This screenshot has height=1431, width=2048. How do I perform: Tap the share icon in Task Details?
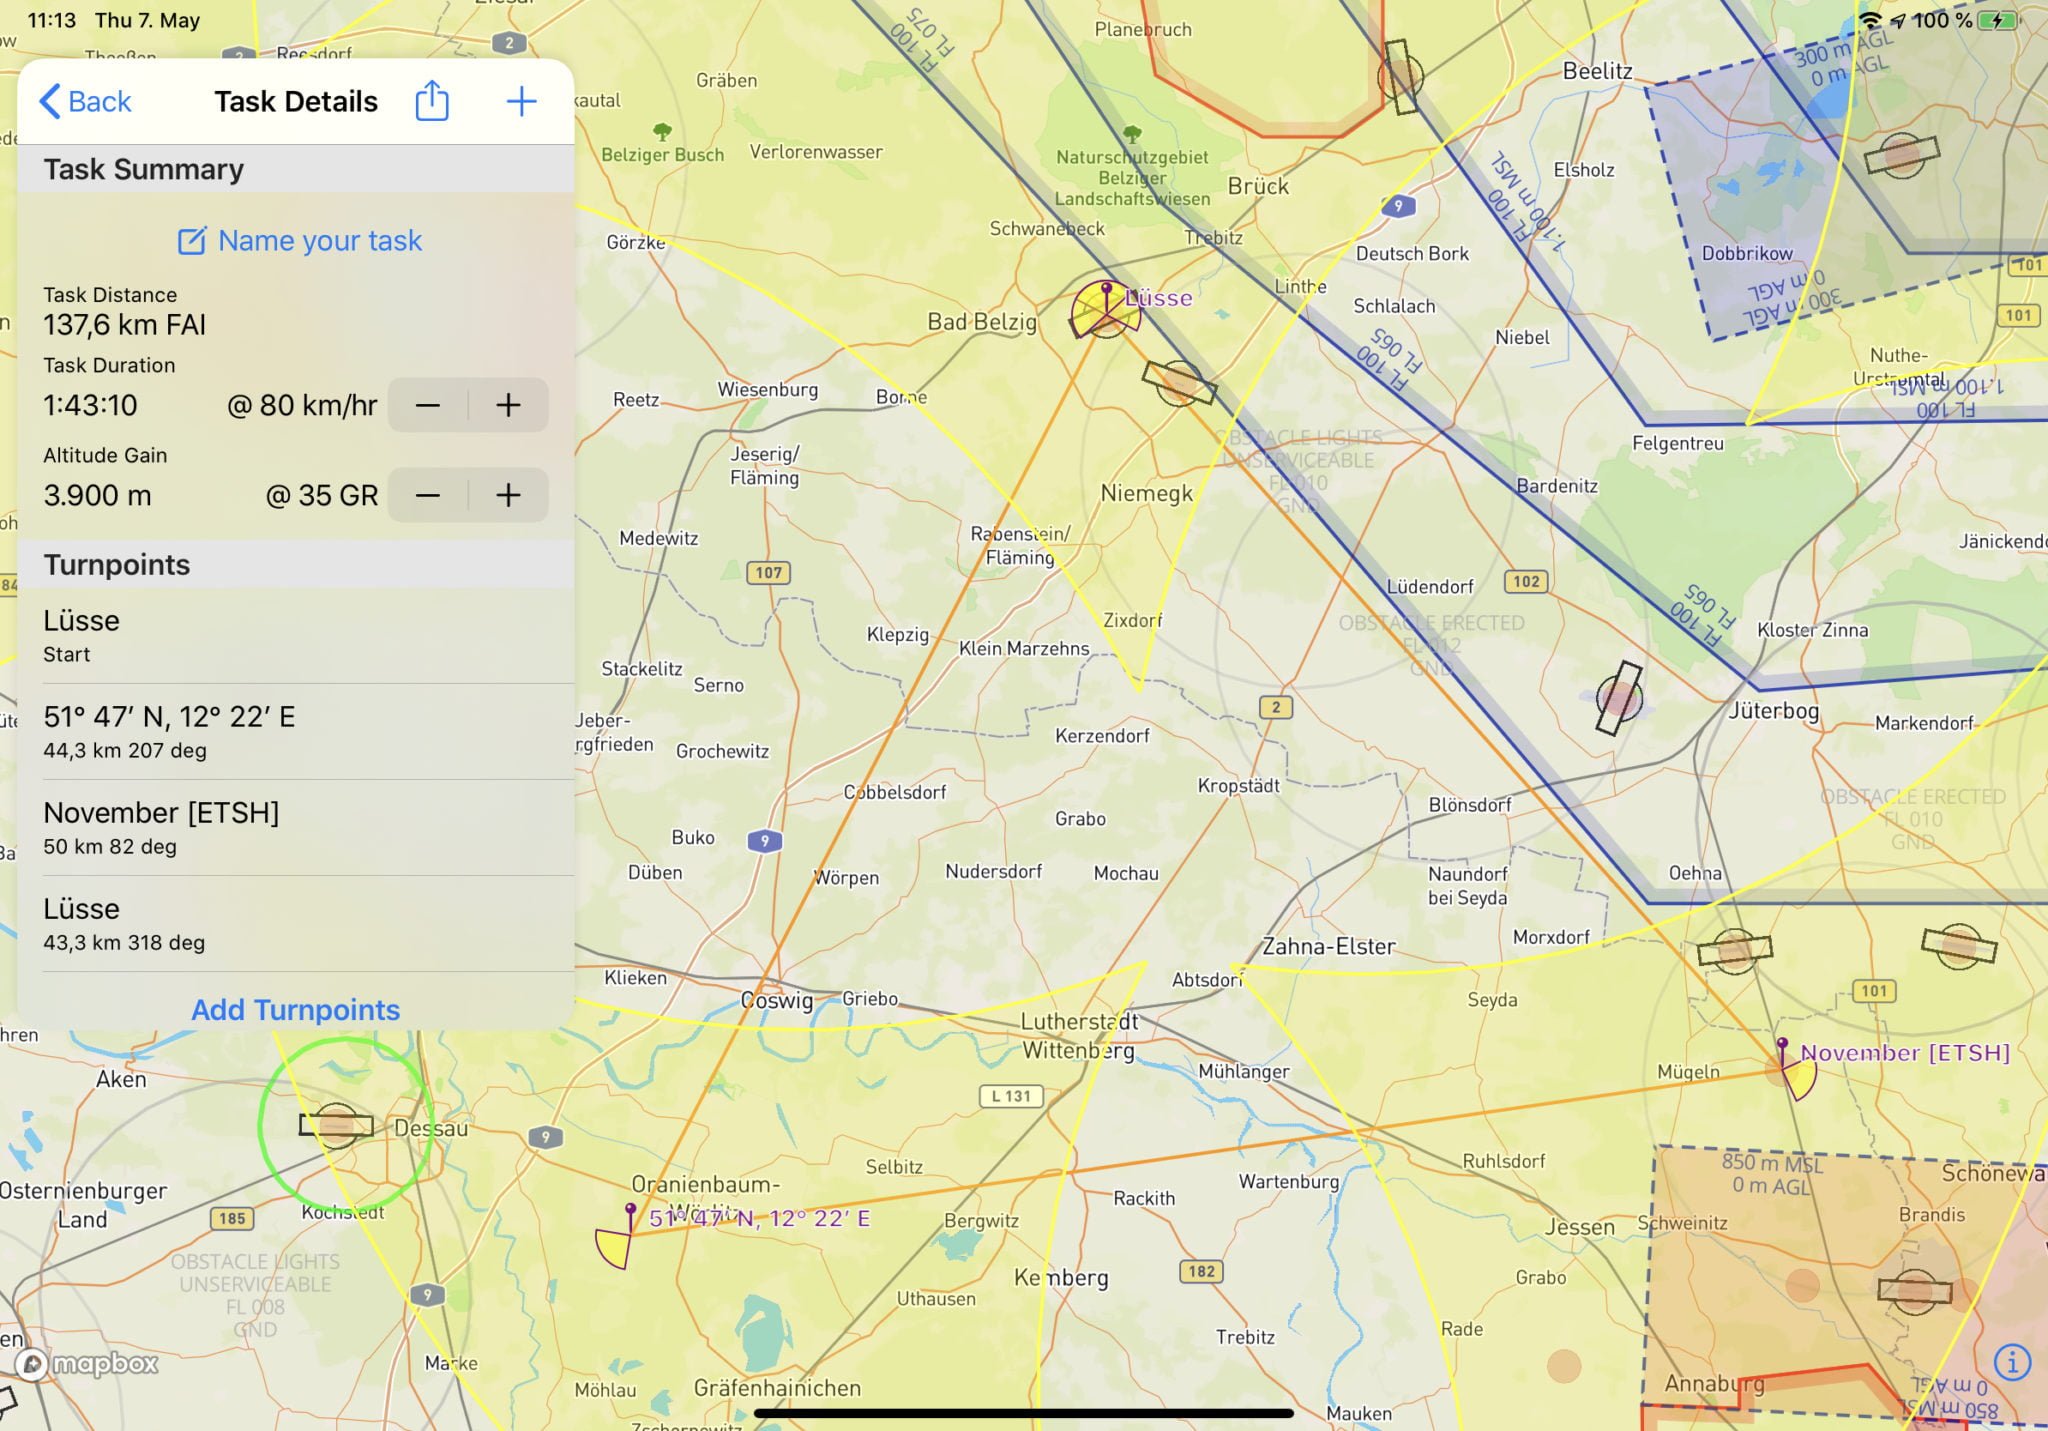pos(432,101)
